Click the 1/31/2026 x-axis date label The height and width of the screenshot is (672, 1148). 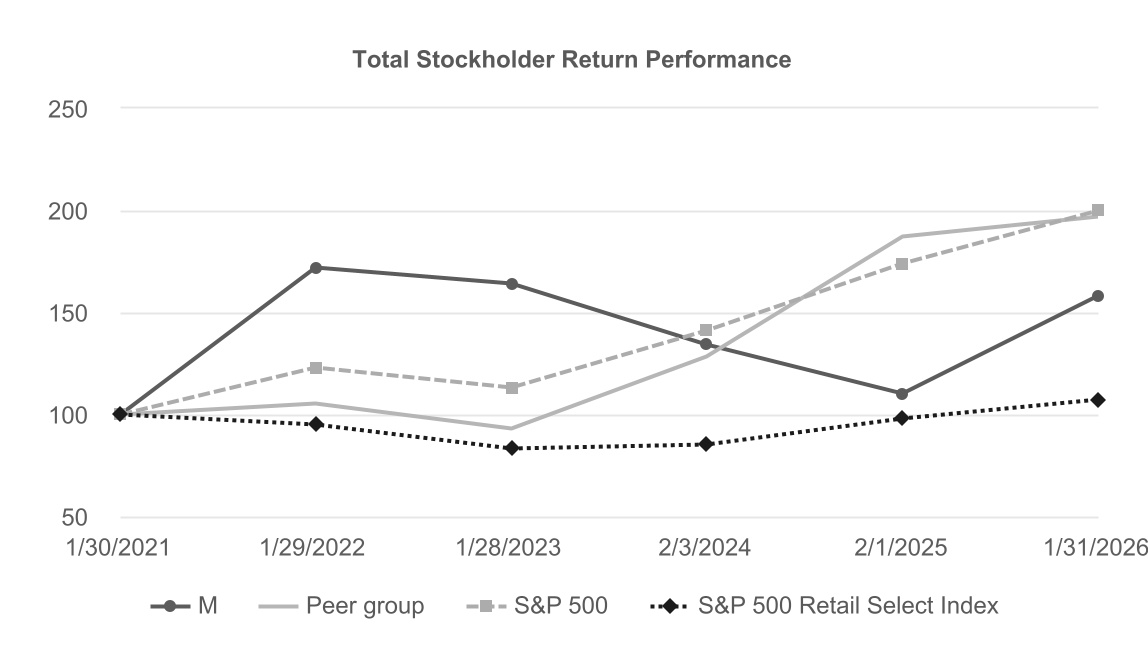[x=1097, y=548]
